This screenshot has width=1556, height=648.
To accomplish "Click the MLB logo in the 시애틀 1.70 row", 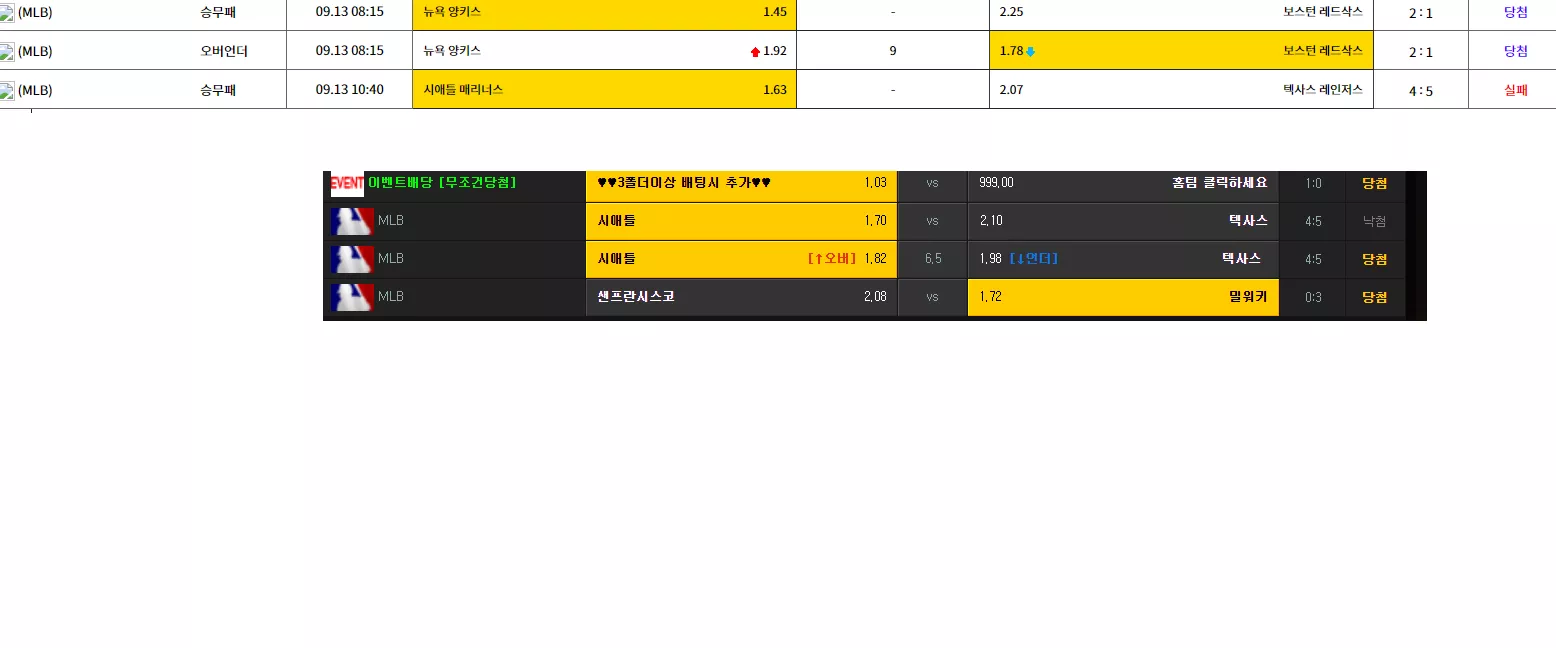I will click(352, 221).
